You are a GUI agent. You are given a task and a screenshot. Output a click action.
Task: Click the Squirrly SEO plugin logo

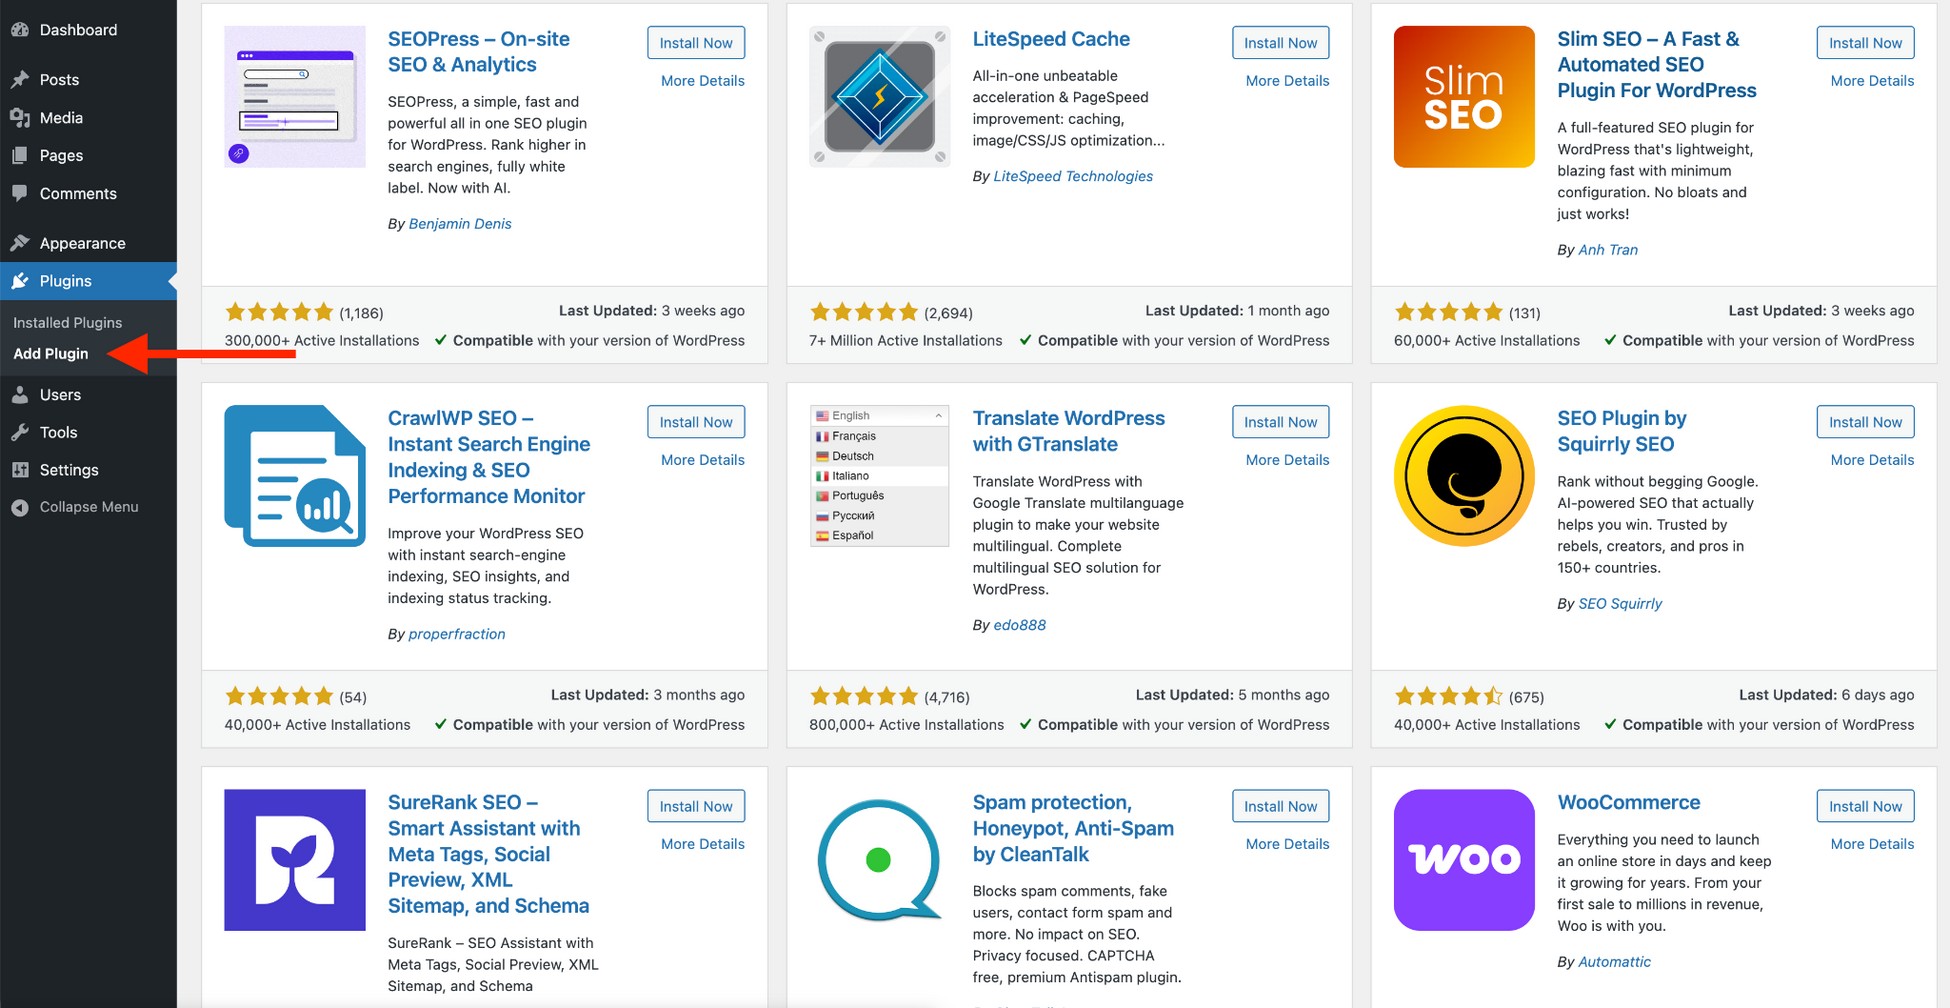(x=1464, y=476)
